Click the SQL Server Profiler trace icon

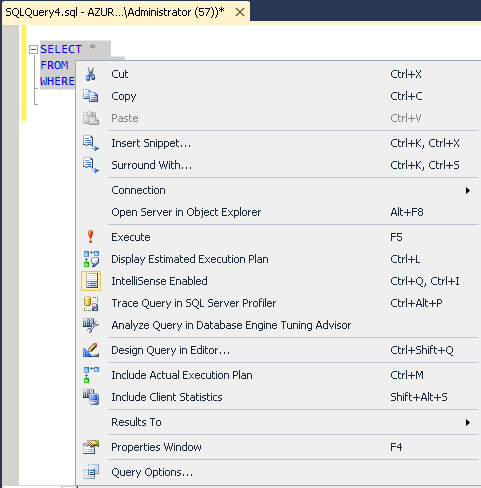91,303
